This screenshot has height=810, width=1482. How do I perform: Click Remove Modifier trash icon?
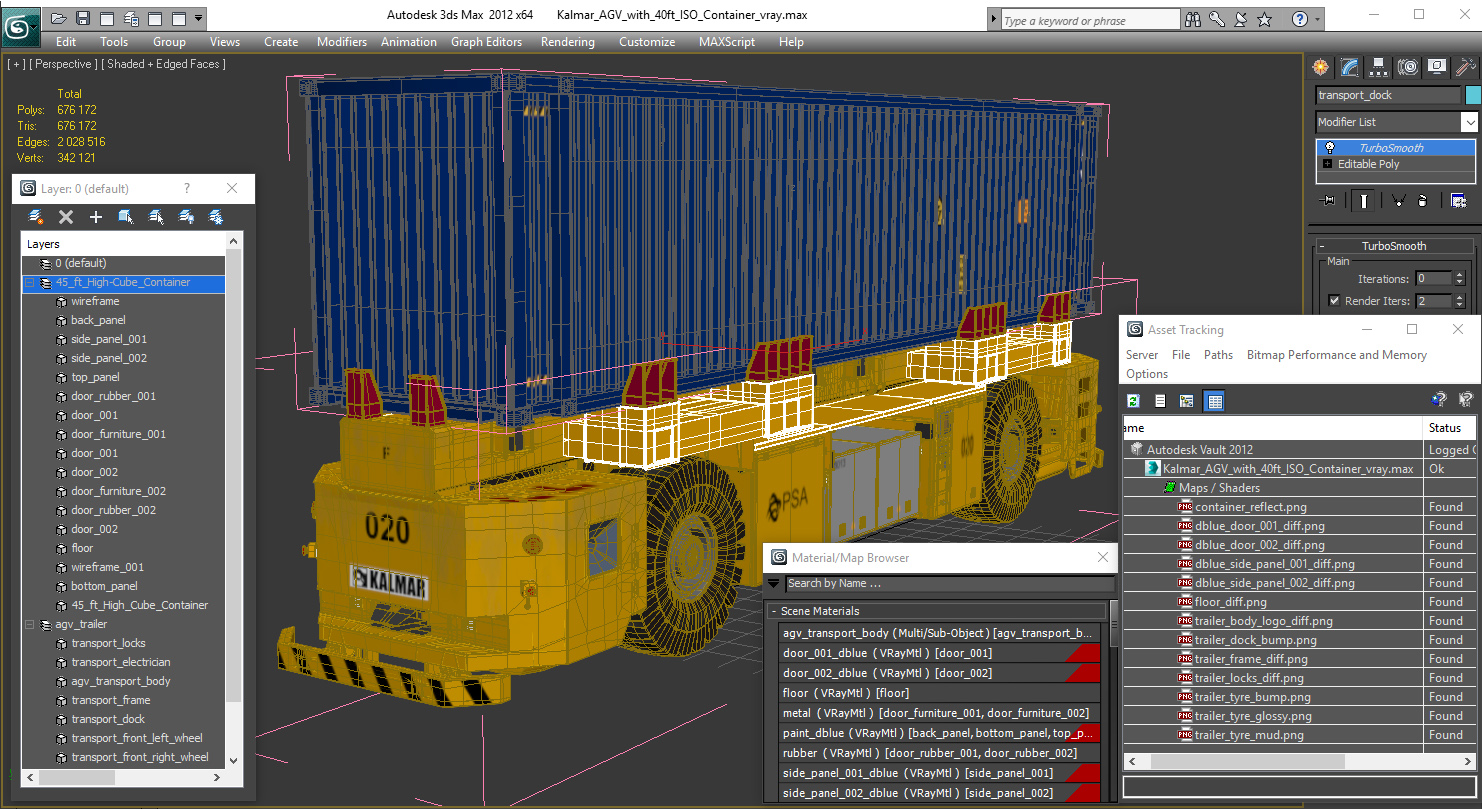click(x=1422, y=200)
